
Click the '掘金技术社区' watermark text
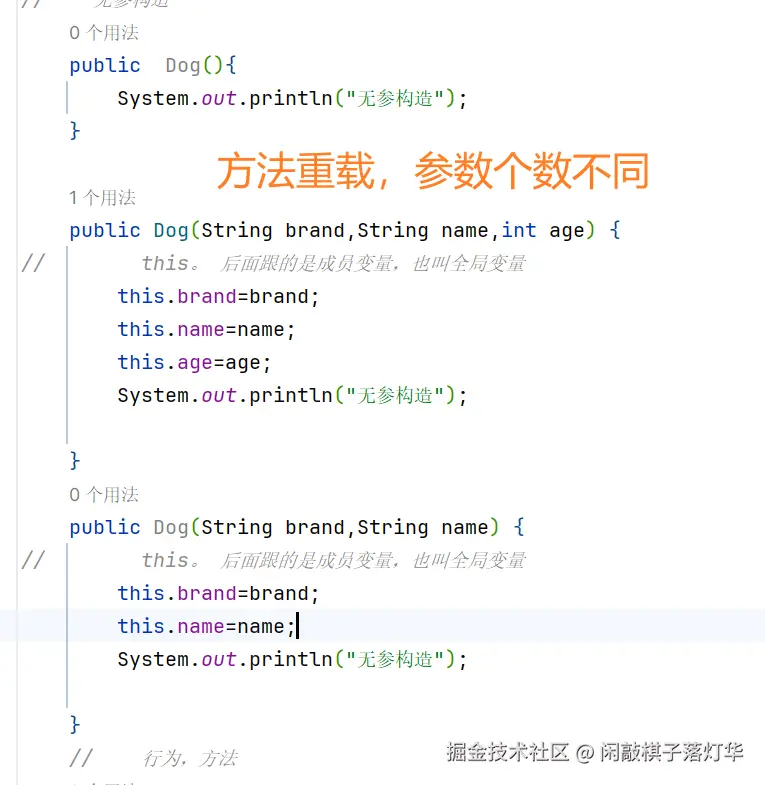click(x=507, y=752)
